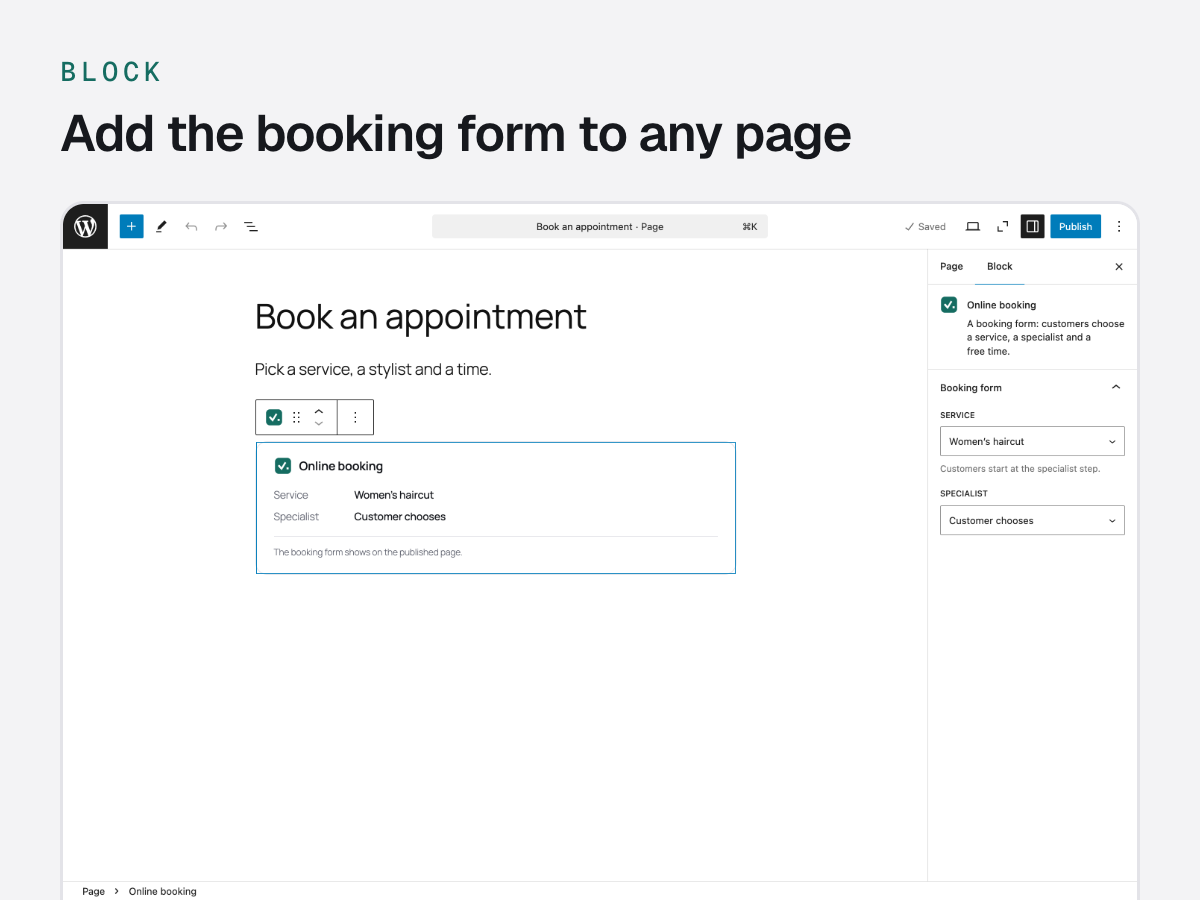1200x900 pixels.
Task: Click the sidebar block description text
Action: coord(1046,338)
